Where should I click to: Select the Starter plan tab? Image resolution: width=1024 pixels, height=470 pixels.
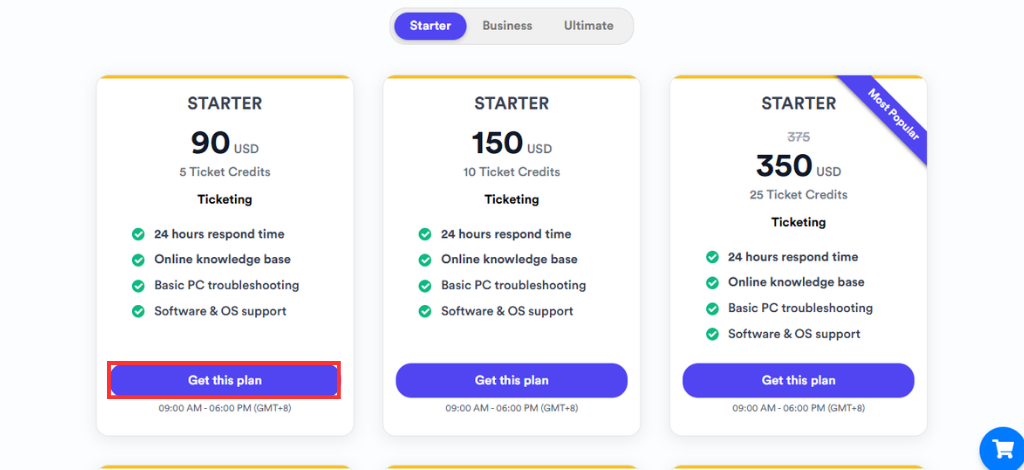[430, 26]
